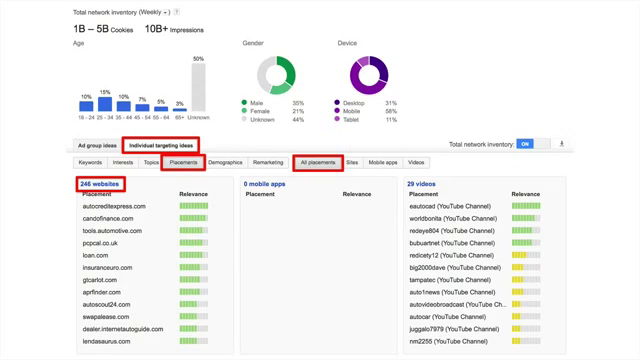Viewport: 640px width, 360px height.
Task: Click relevance bar for redicety12 channel
Action: tap(526, 255)
